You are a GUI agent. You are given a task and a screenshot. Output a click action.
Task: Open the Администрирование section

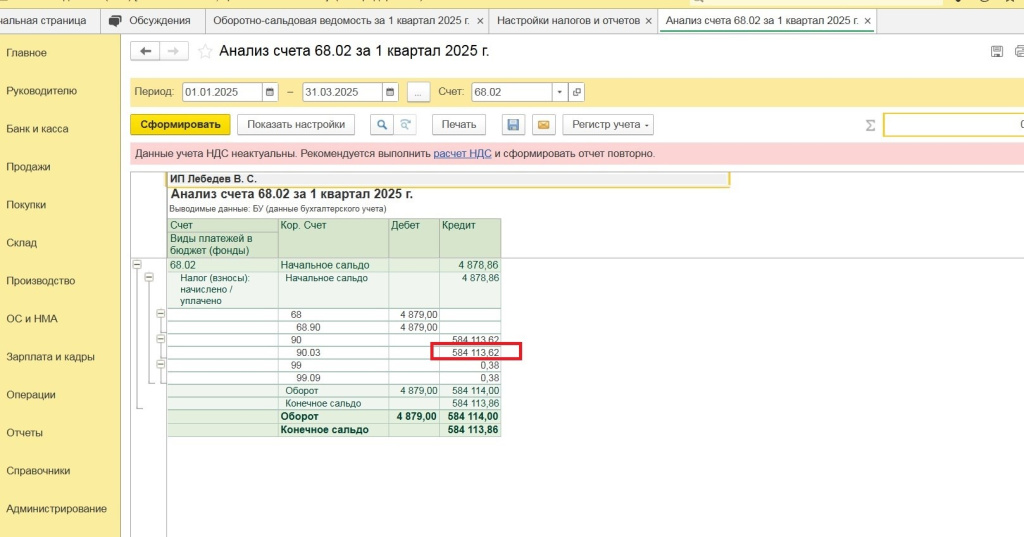(x=56, y=508)
